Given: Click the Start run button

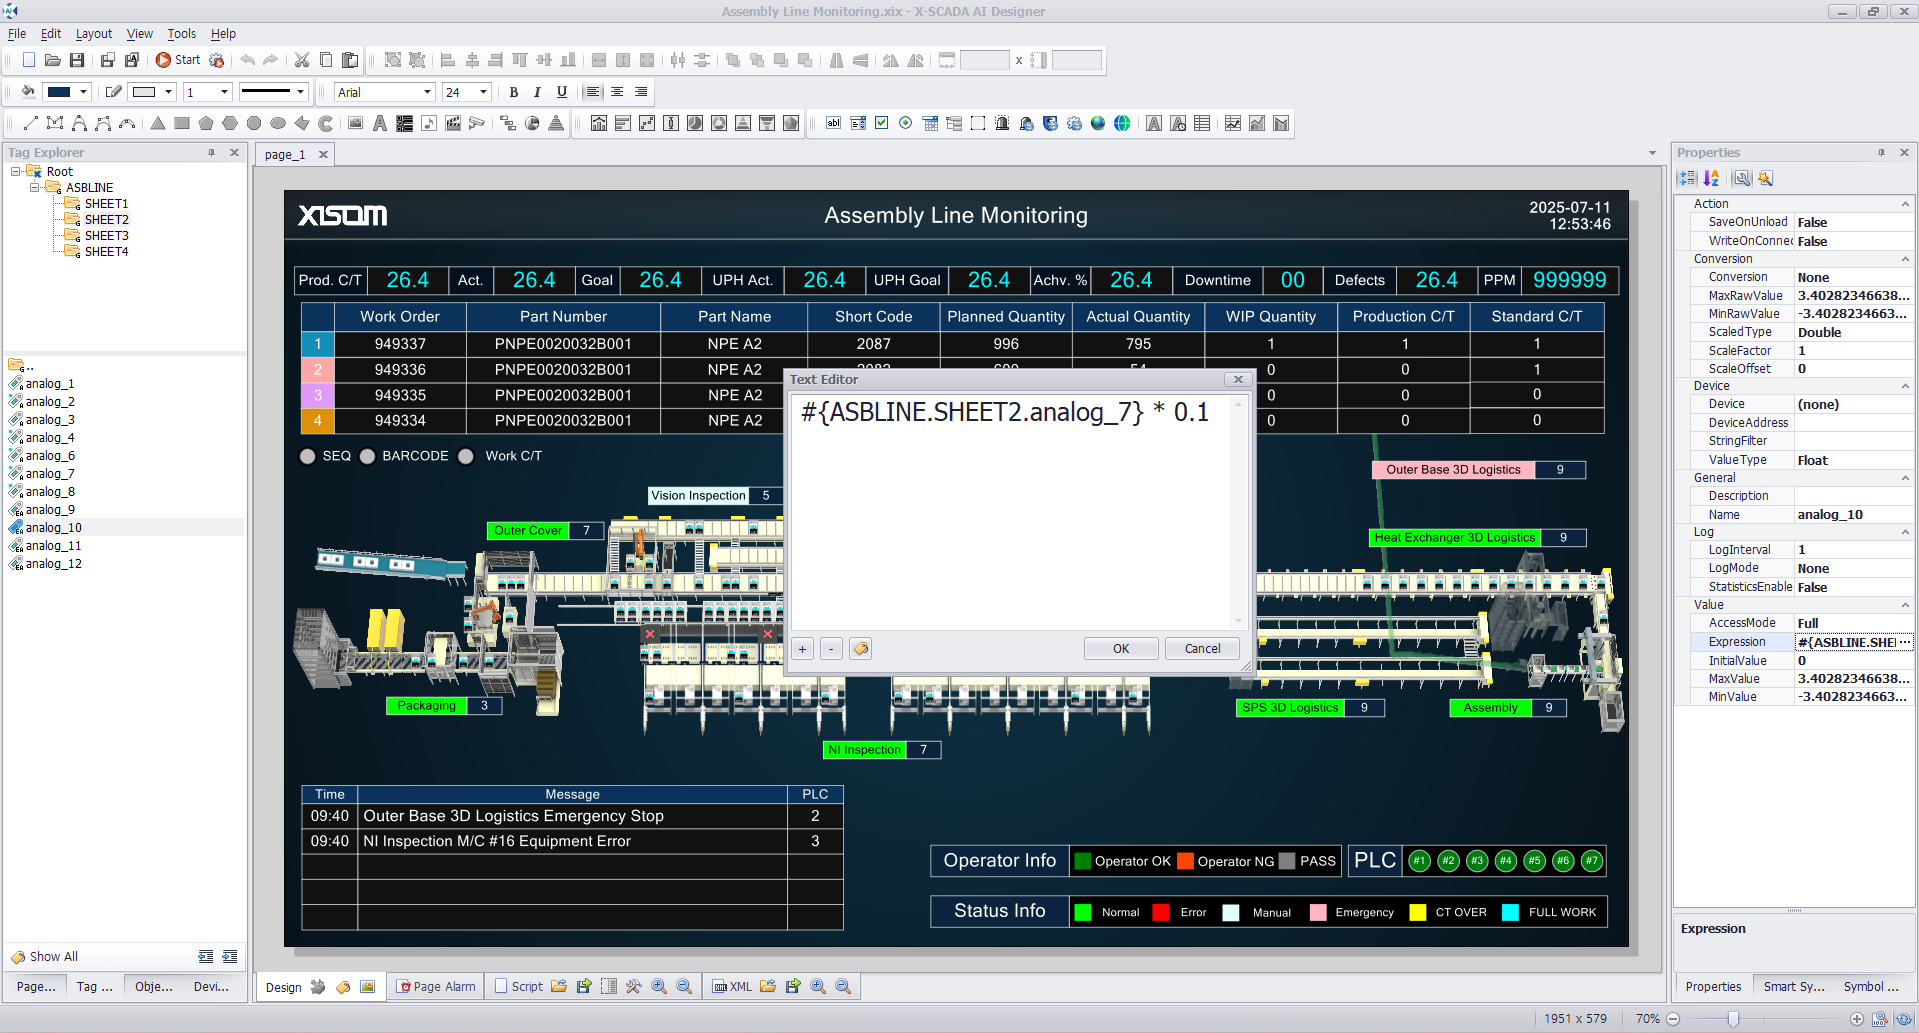Looking at the screenshot, I should point(177,60).
